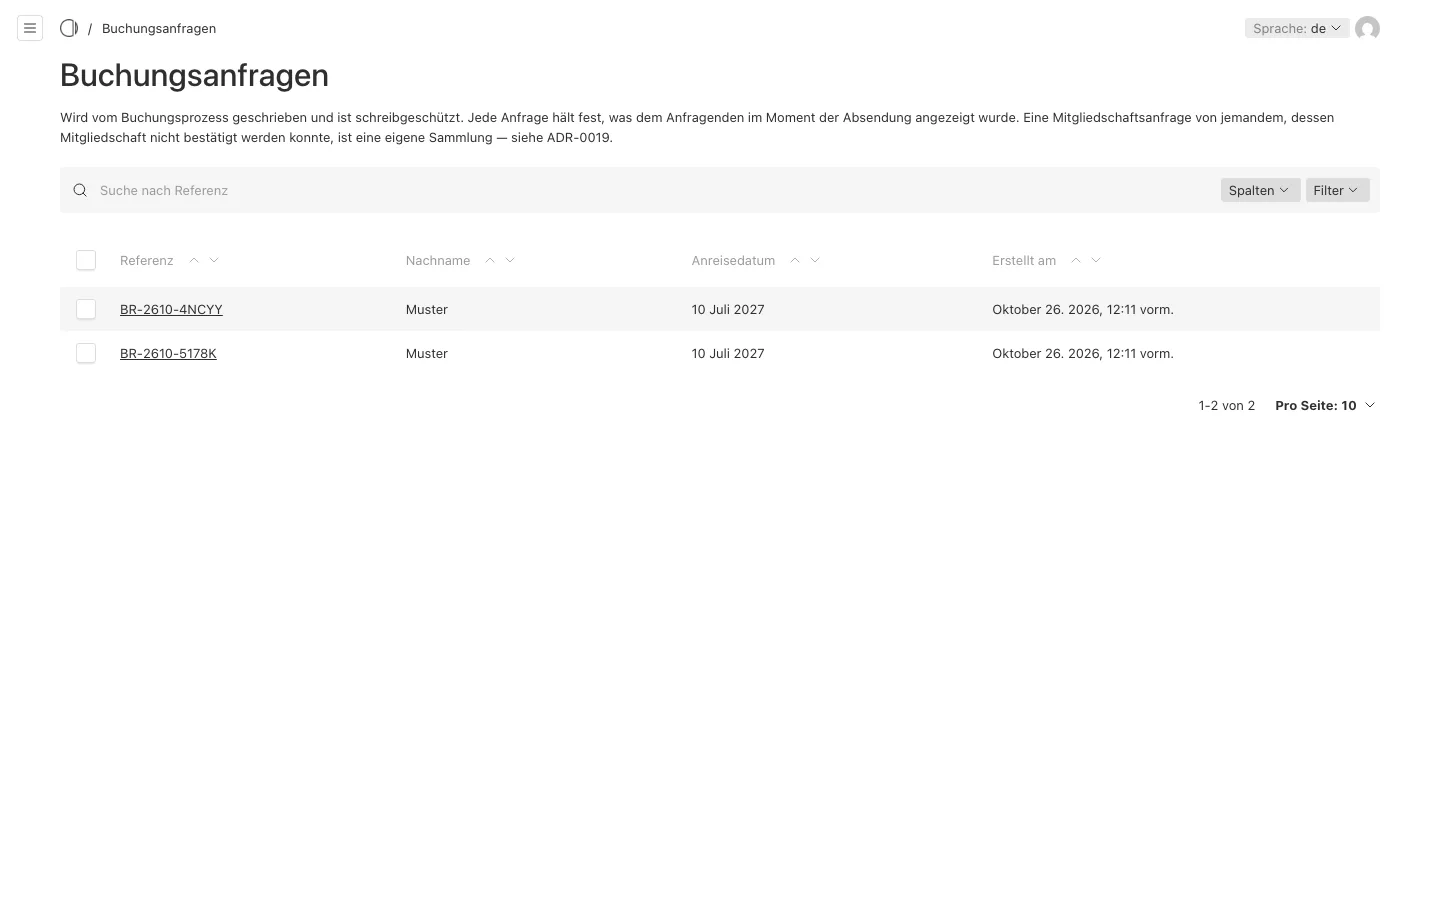
Task: Focus the Suche nach Referenz field
Action: (x=650, y=190)
